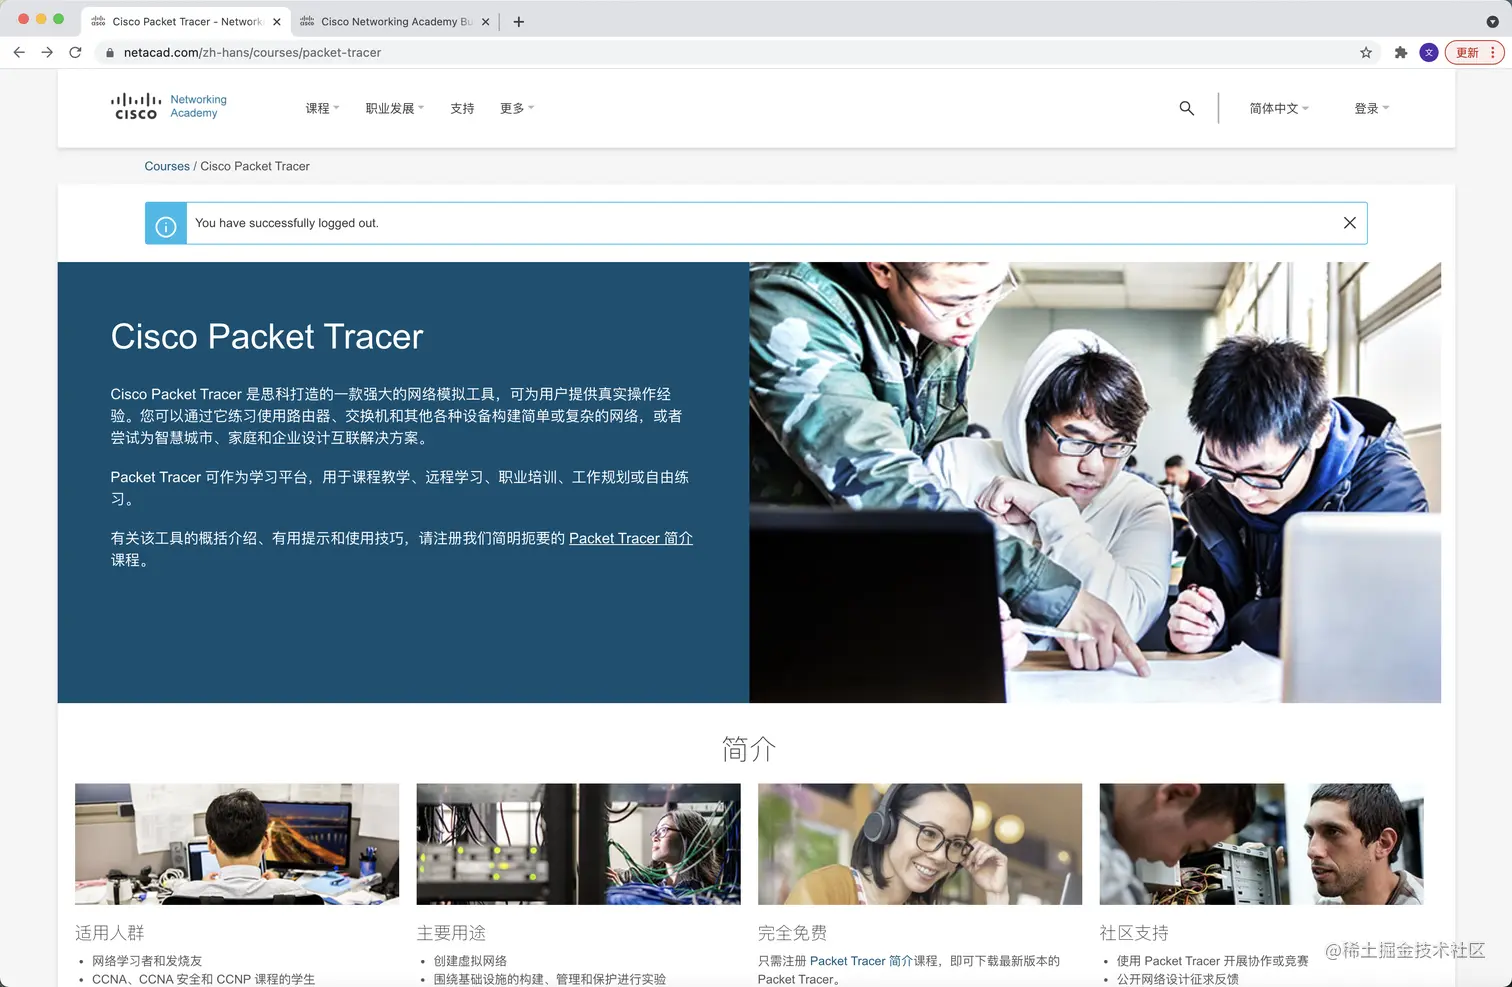
Task: Click the 完全免费 headset woman image
Action: (x=920, y=844)
